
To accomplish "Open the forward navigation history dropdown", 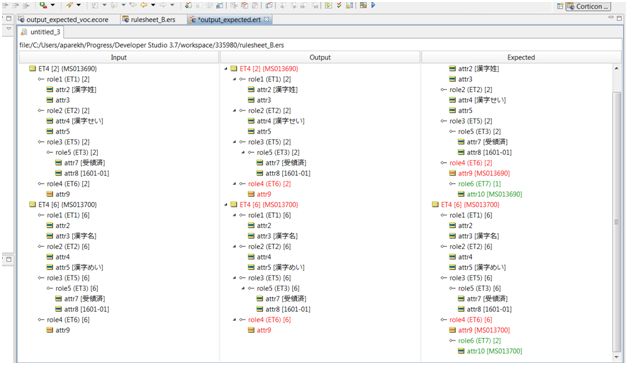I will tap(173, 5).
